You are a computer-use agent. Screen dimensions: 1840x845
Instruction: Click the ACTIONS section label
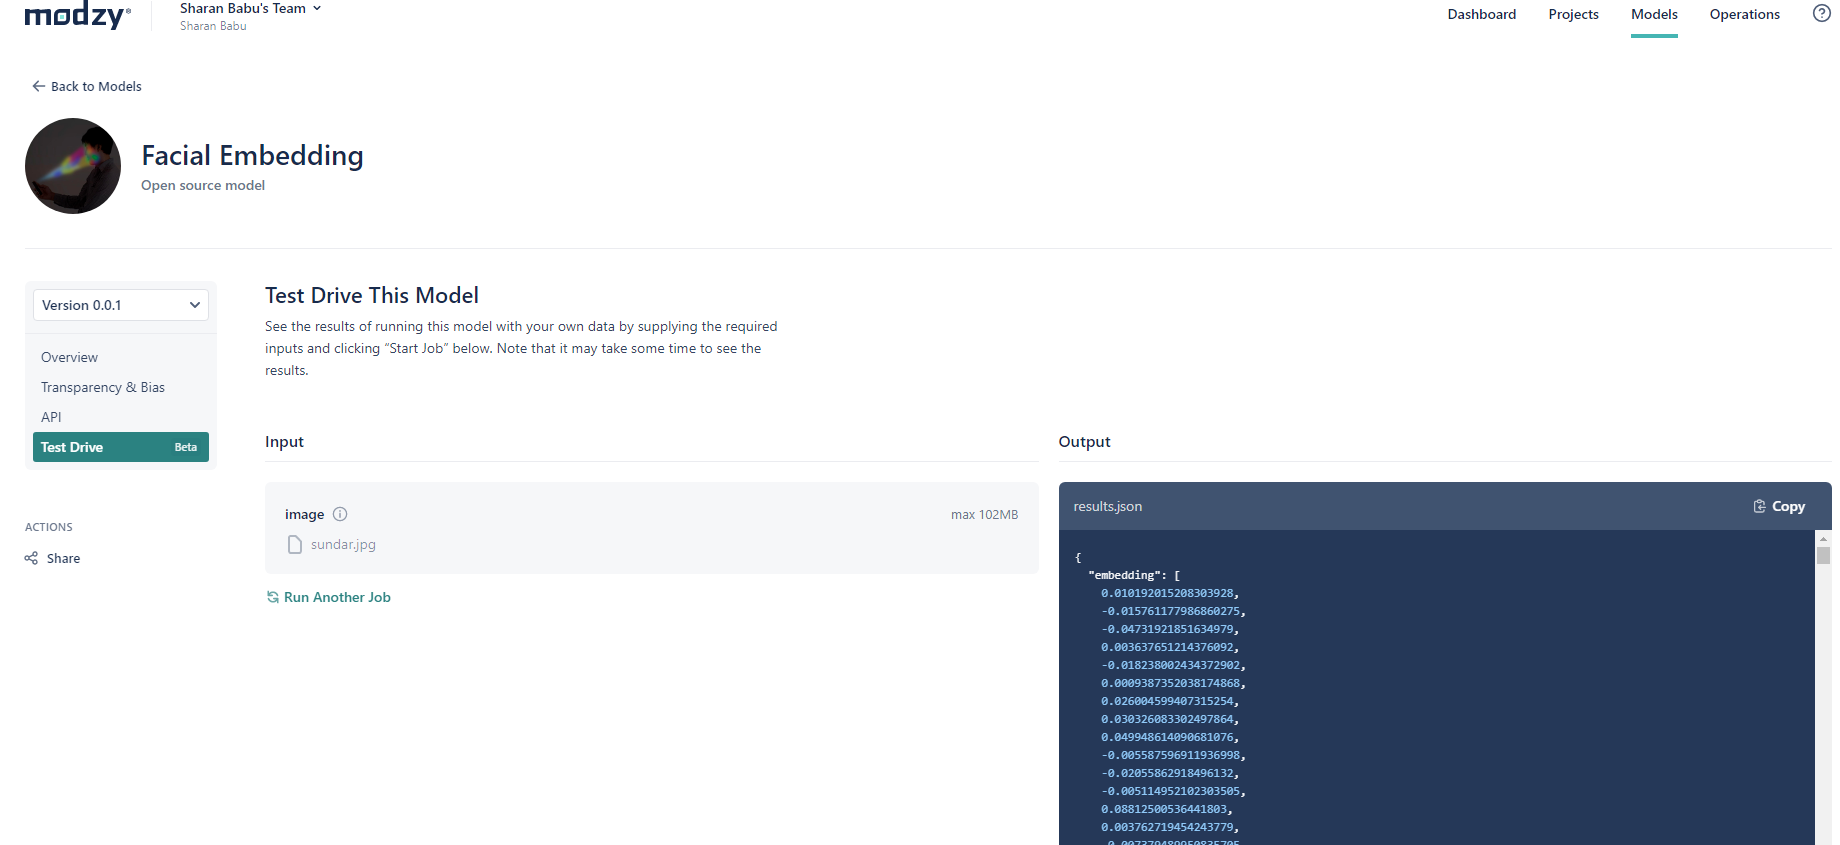tap(49, 527)
